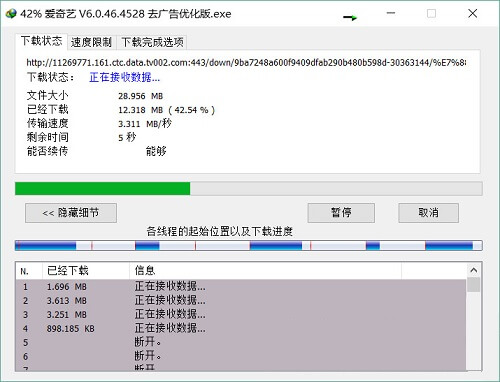Pause the download with 暂停 button

point(341,213)
